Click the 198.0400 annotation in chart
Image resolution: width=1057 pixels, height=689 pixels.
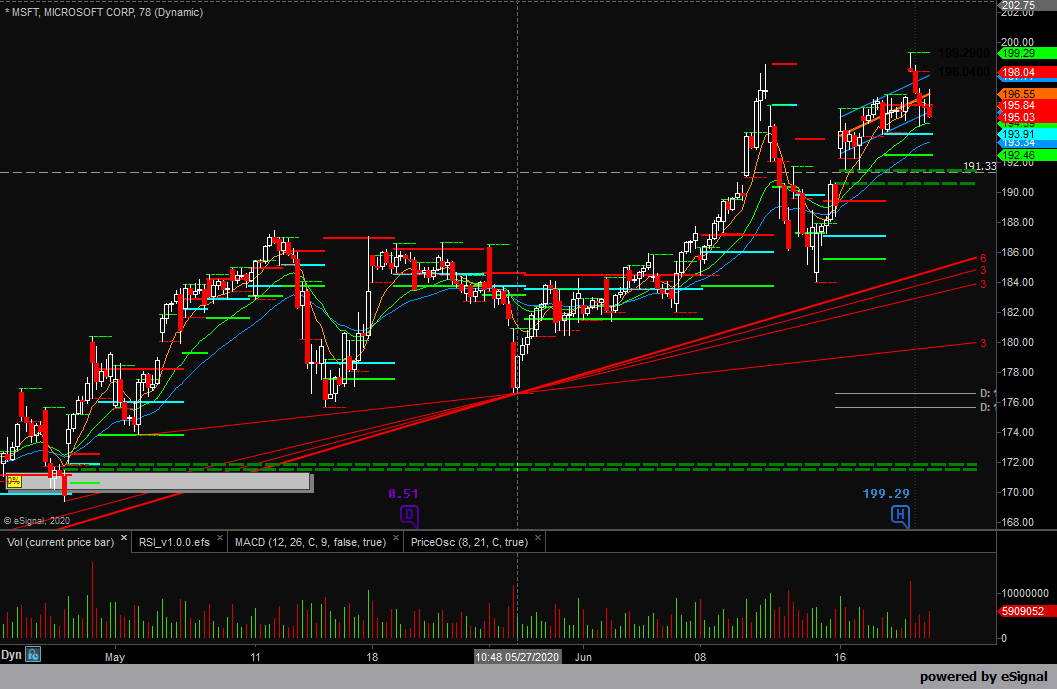pyautogui.click(x=964, y=71)
